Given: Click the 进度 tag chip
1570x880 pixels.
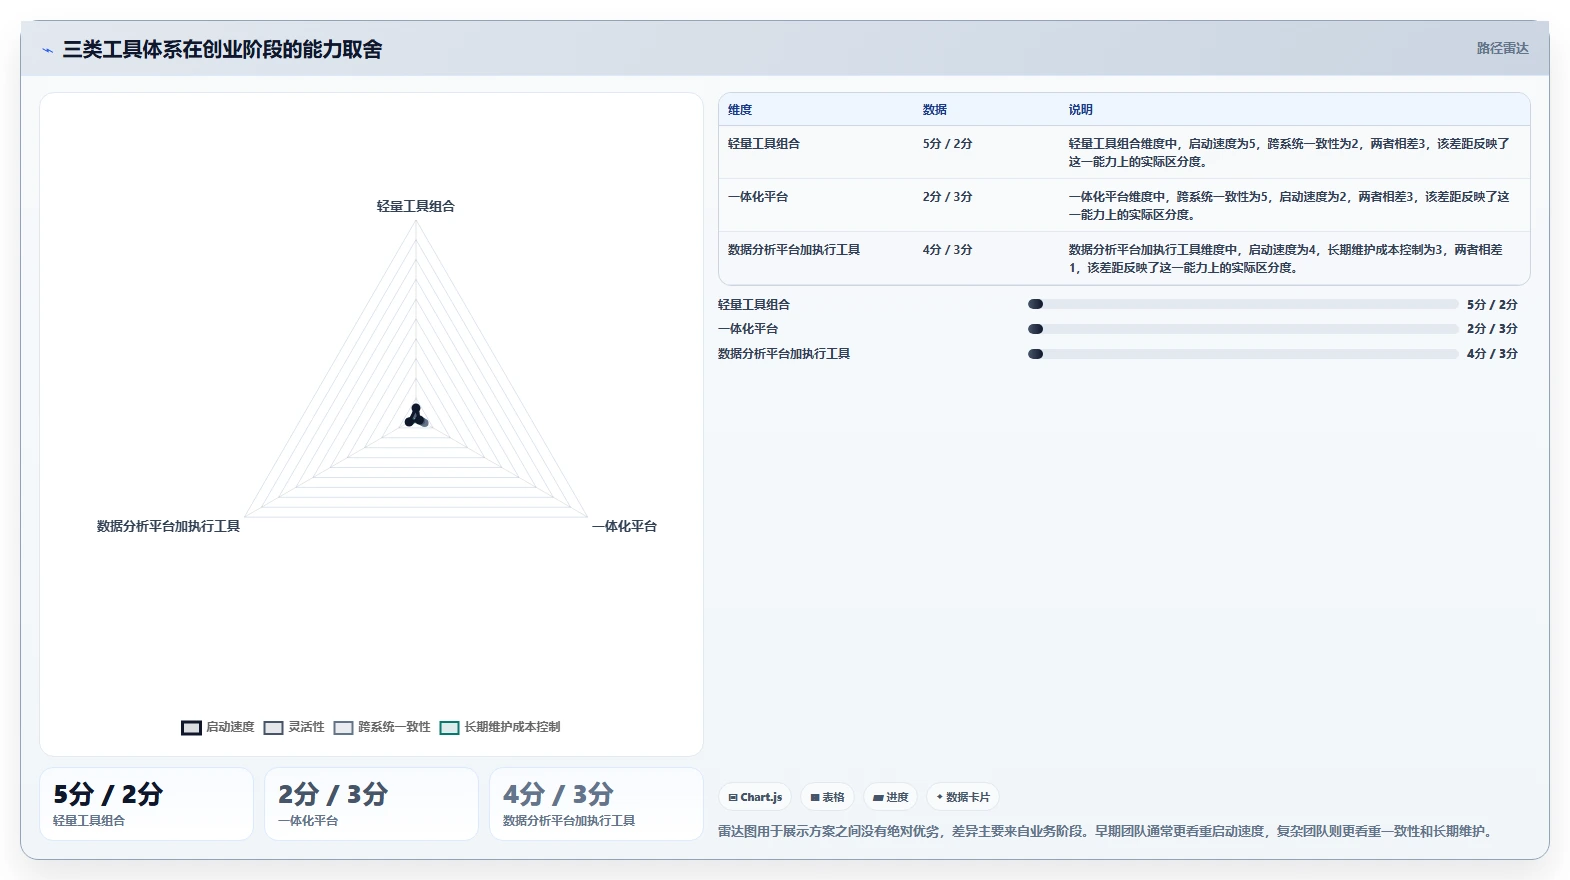Looking at the screenshot, I should coord(890,797).
